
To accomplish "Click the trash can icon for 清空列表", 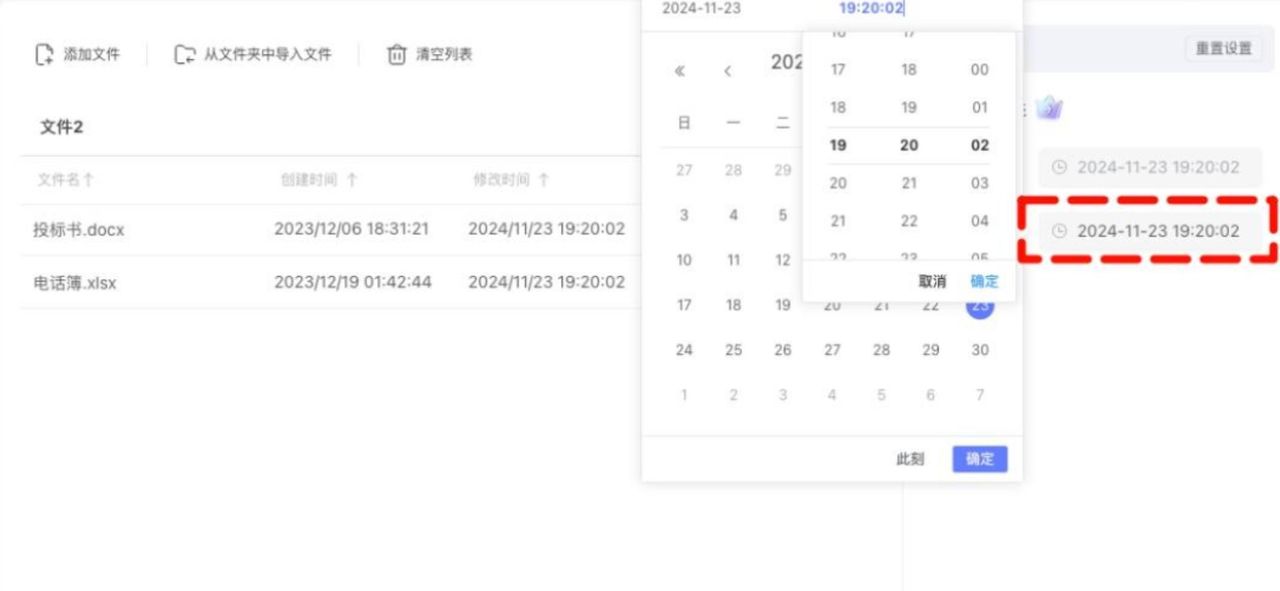I will [397, 55].
